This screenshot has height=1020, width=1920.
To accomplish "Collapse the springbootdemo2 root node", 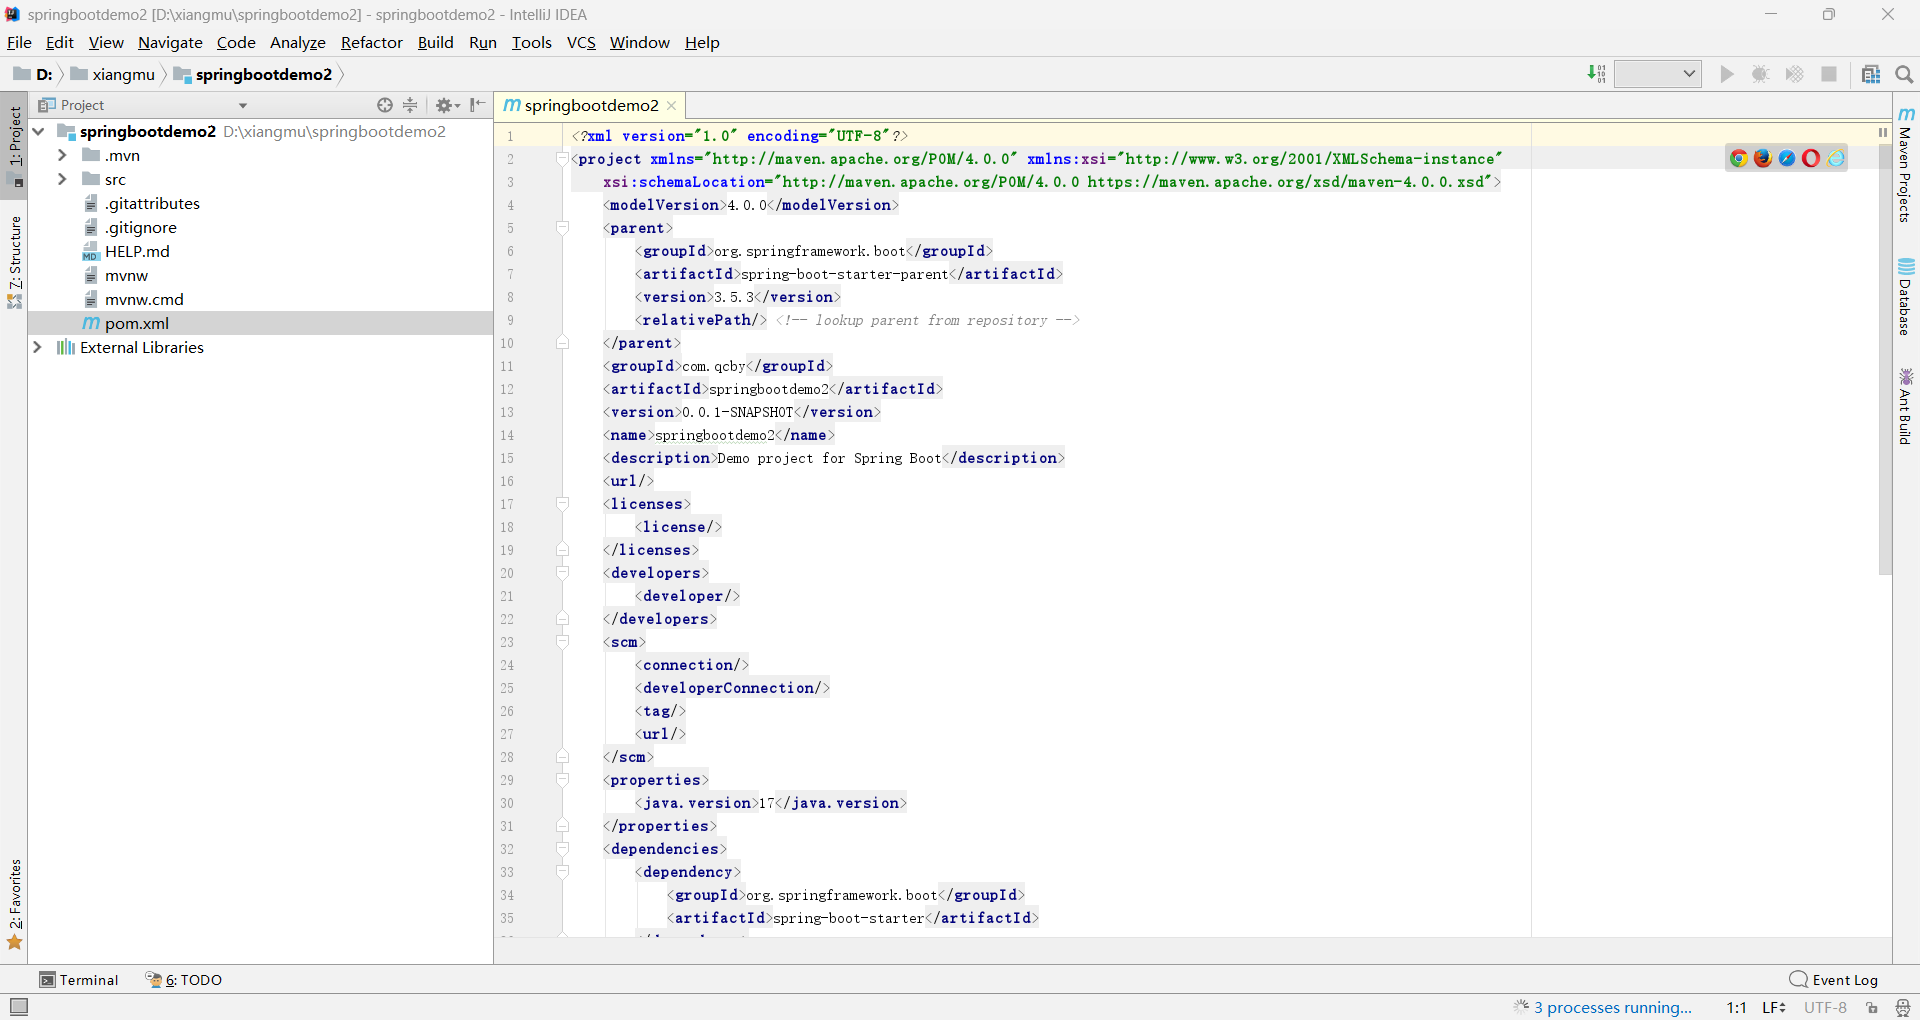I will 38,131.
